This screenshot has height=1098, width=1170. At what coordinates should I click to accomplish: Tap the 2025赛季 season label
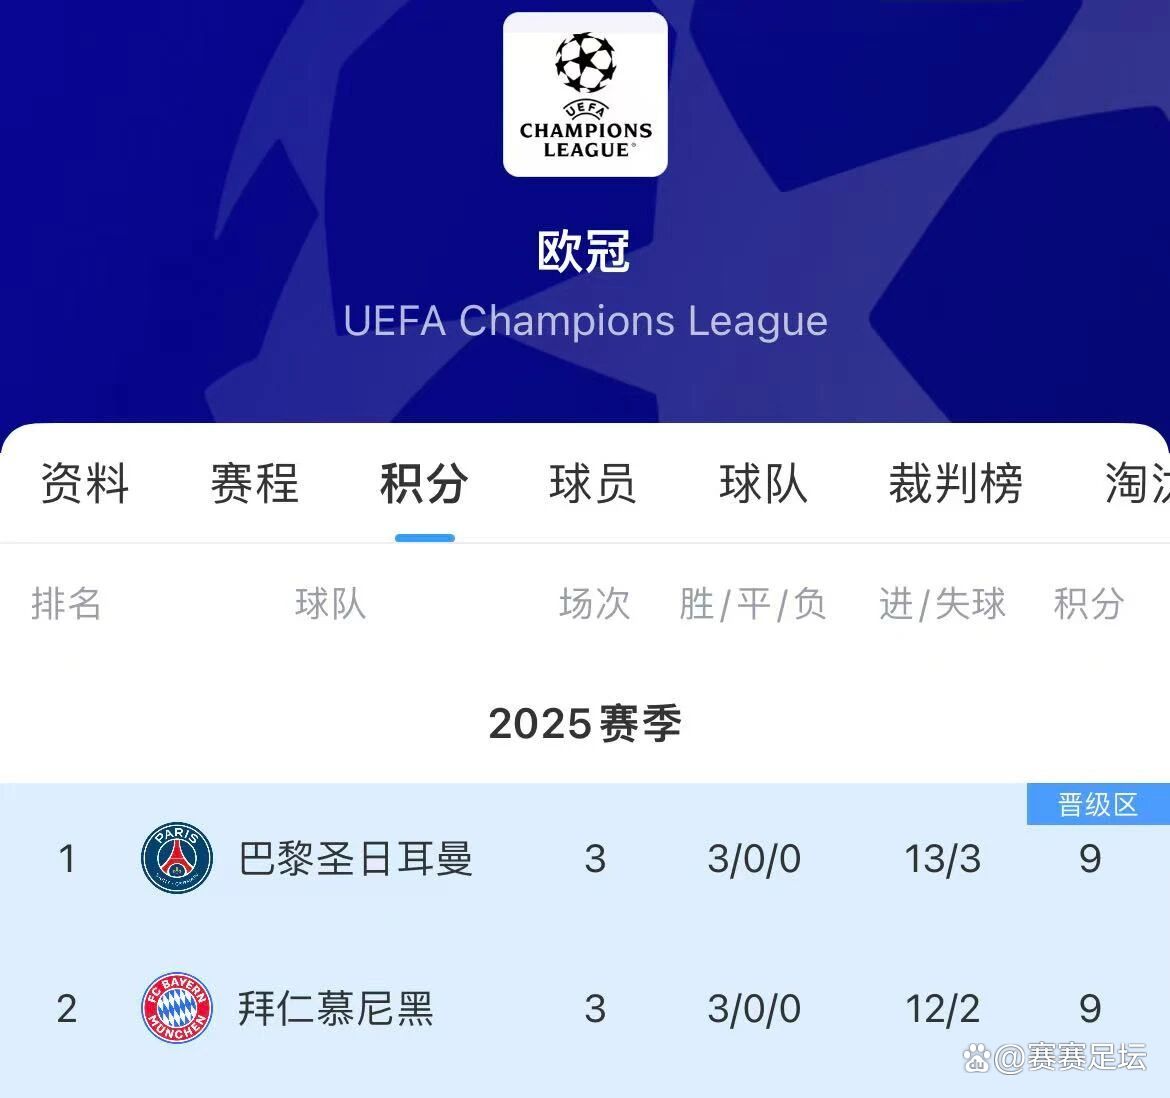(x=585, y=723)
